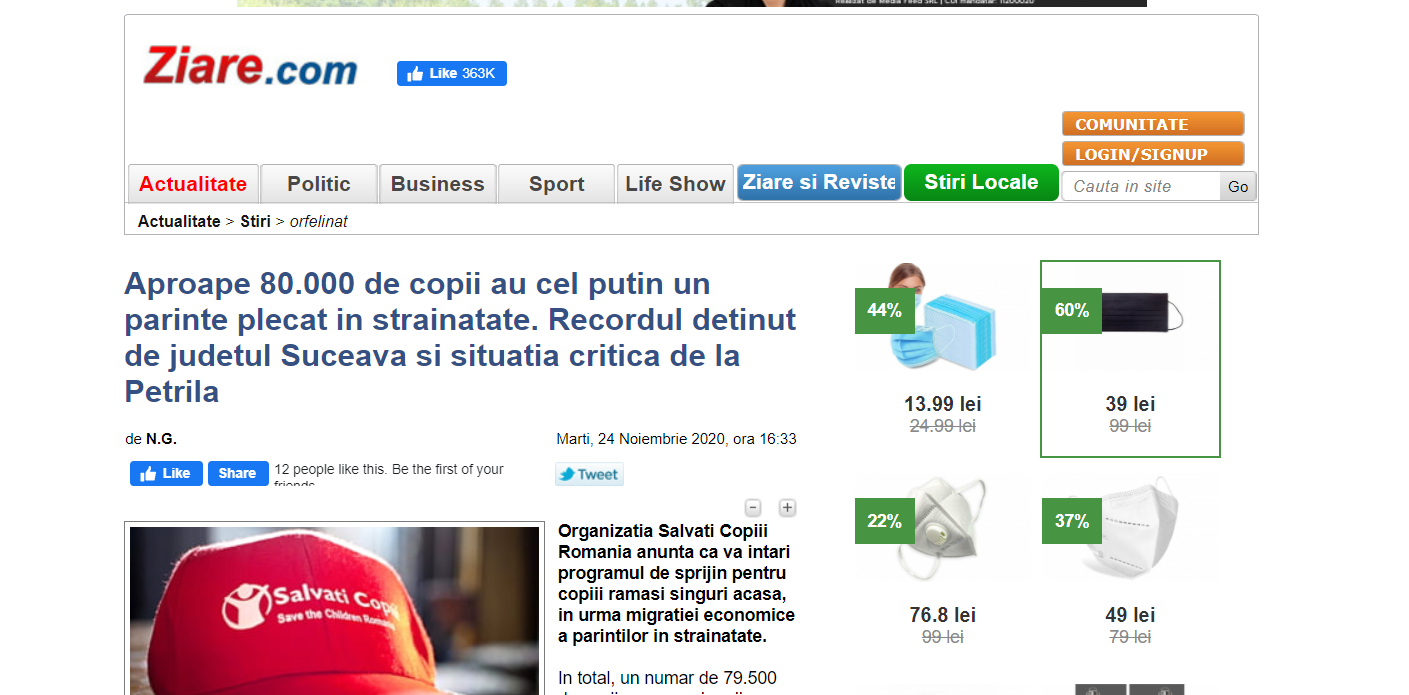This screenshot has width=1409, height=695.
Task: Like this article on Facebook
Action: click(166, 473)
